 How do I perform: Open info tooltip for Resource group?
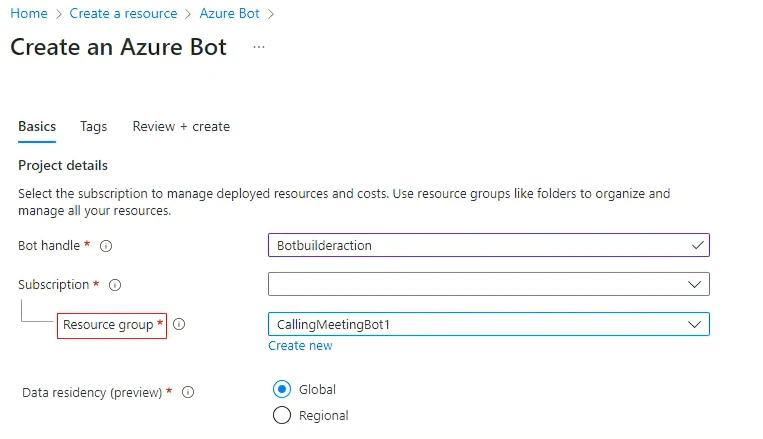(x=179, y=324)
